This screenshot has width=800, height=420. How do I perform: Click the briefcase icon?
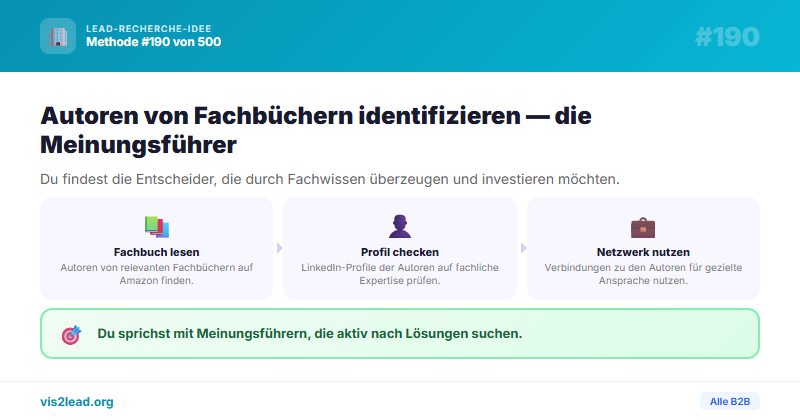click(x=643, y=228)
